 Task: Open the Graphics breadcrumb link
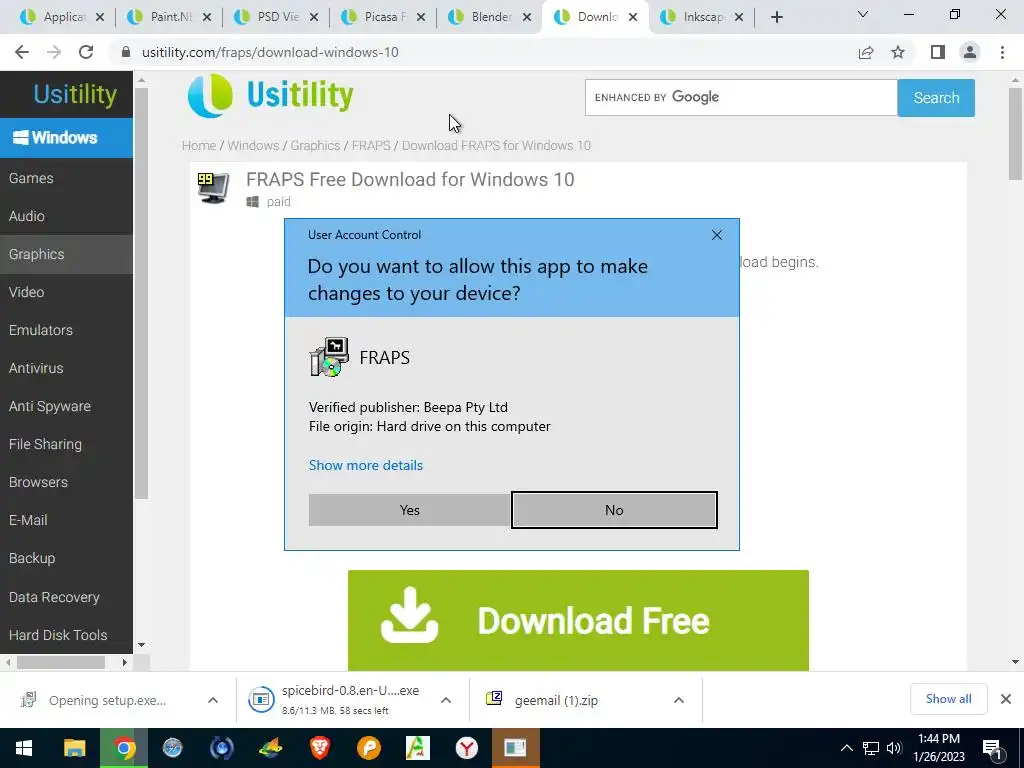(315, 145)
